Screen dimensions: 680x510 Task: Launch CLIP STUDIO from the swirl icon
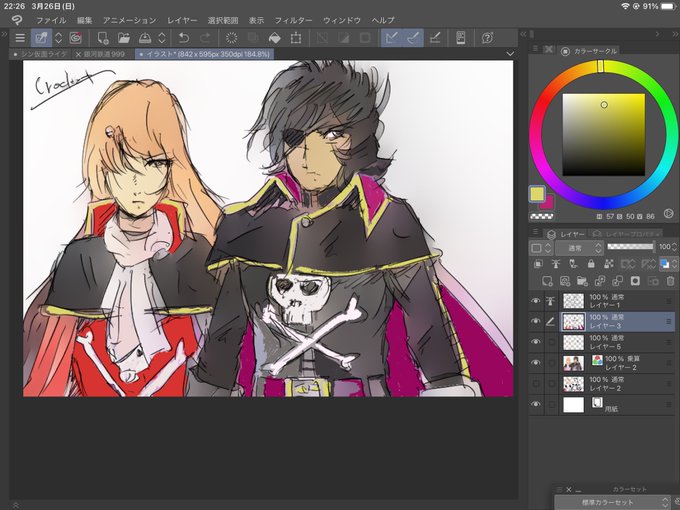pyautogui.click(x=76, y=38)
